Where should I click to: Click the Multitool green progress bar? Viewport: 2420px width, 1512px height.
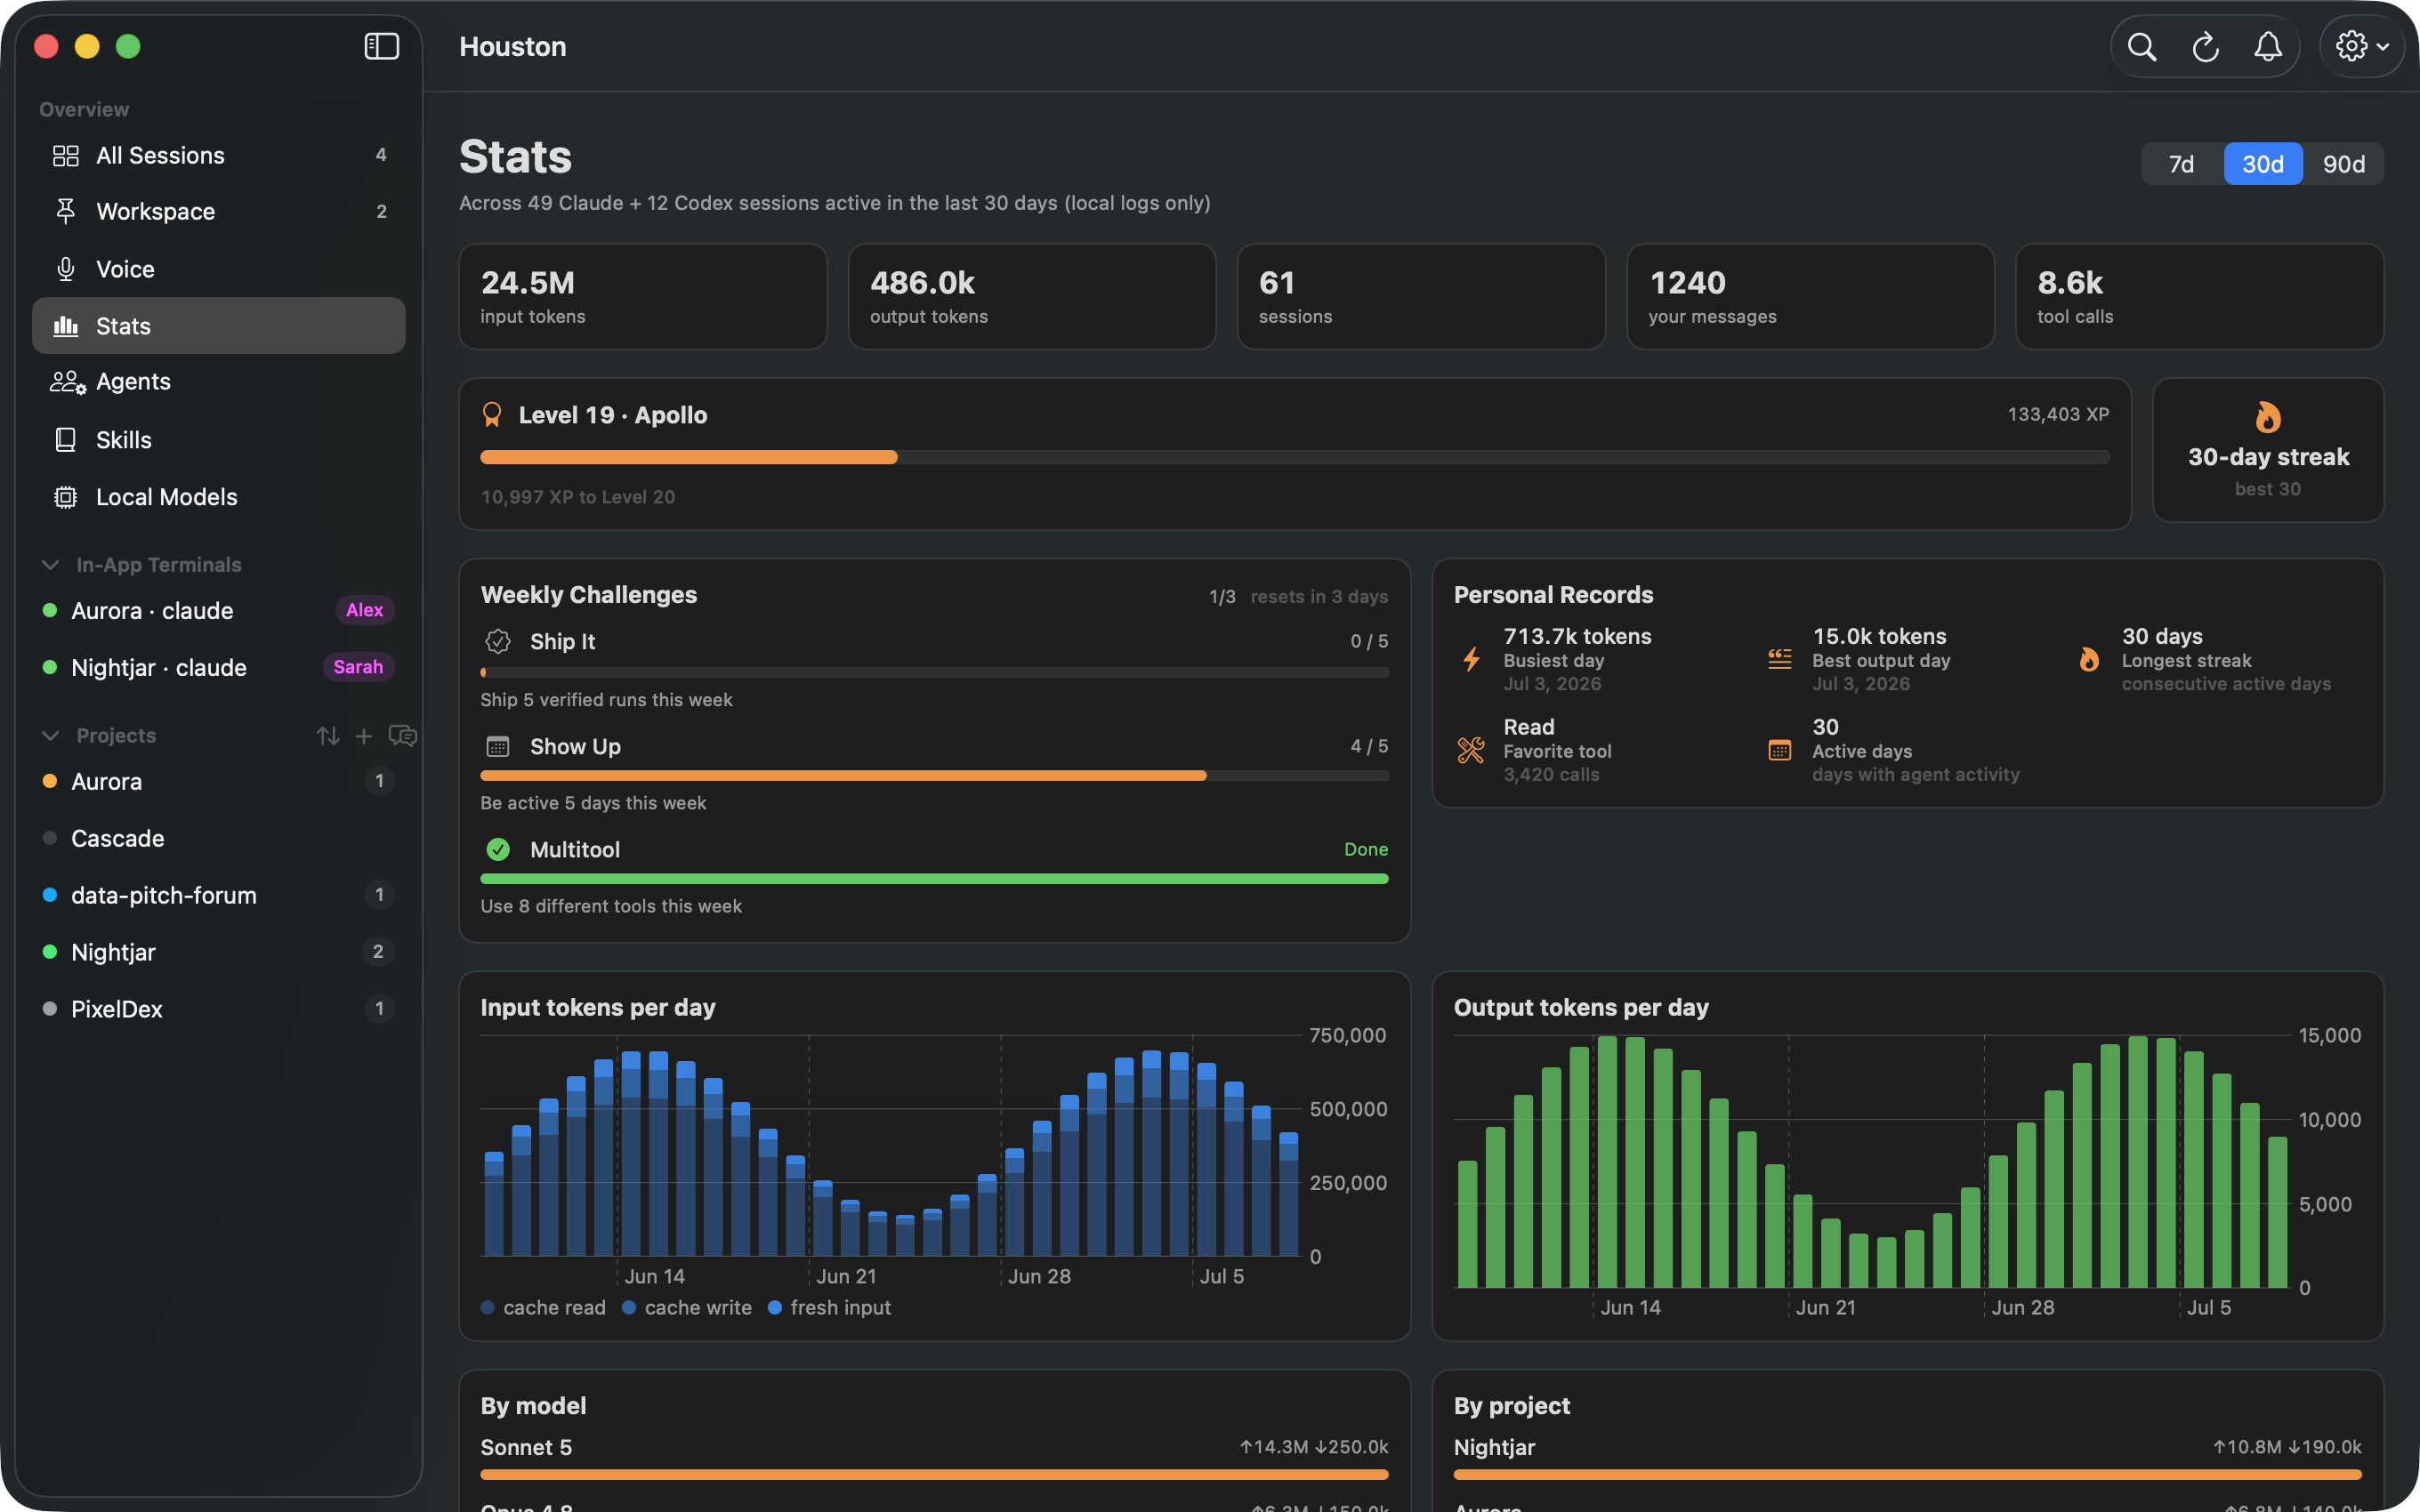(934, 879)
